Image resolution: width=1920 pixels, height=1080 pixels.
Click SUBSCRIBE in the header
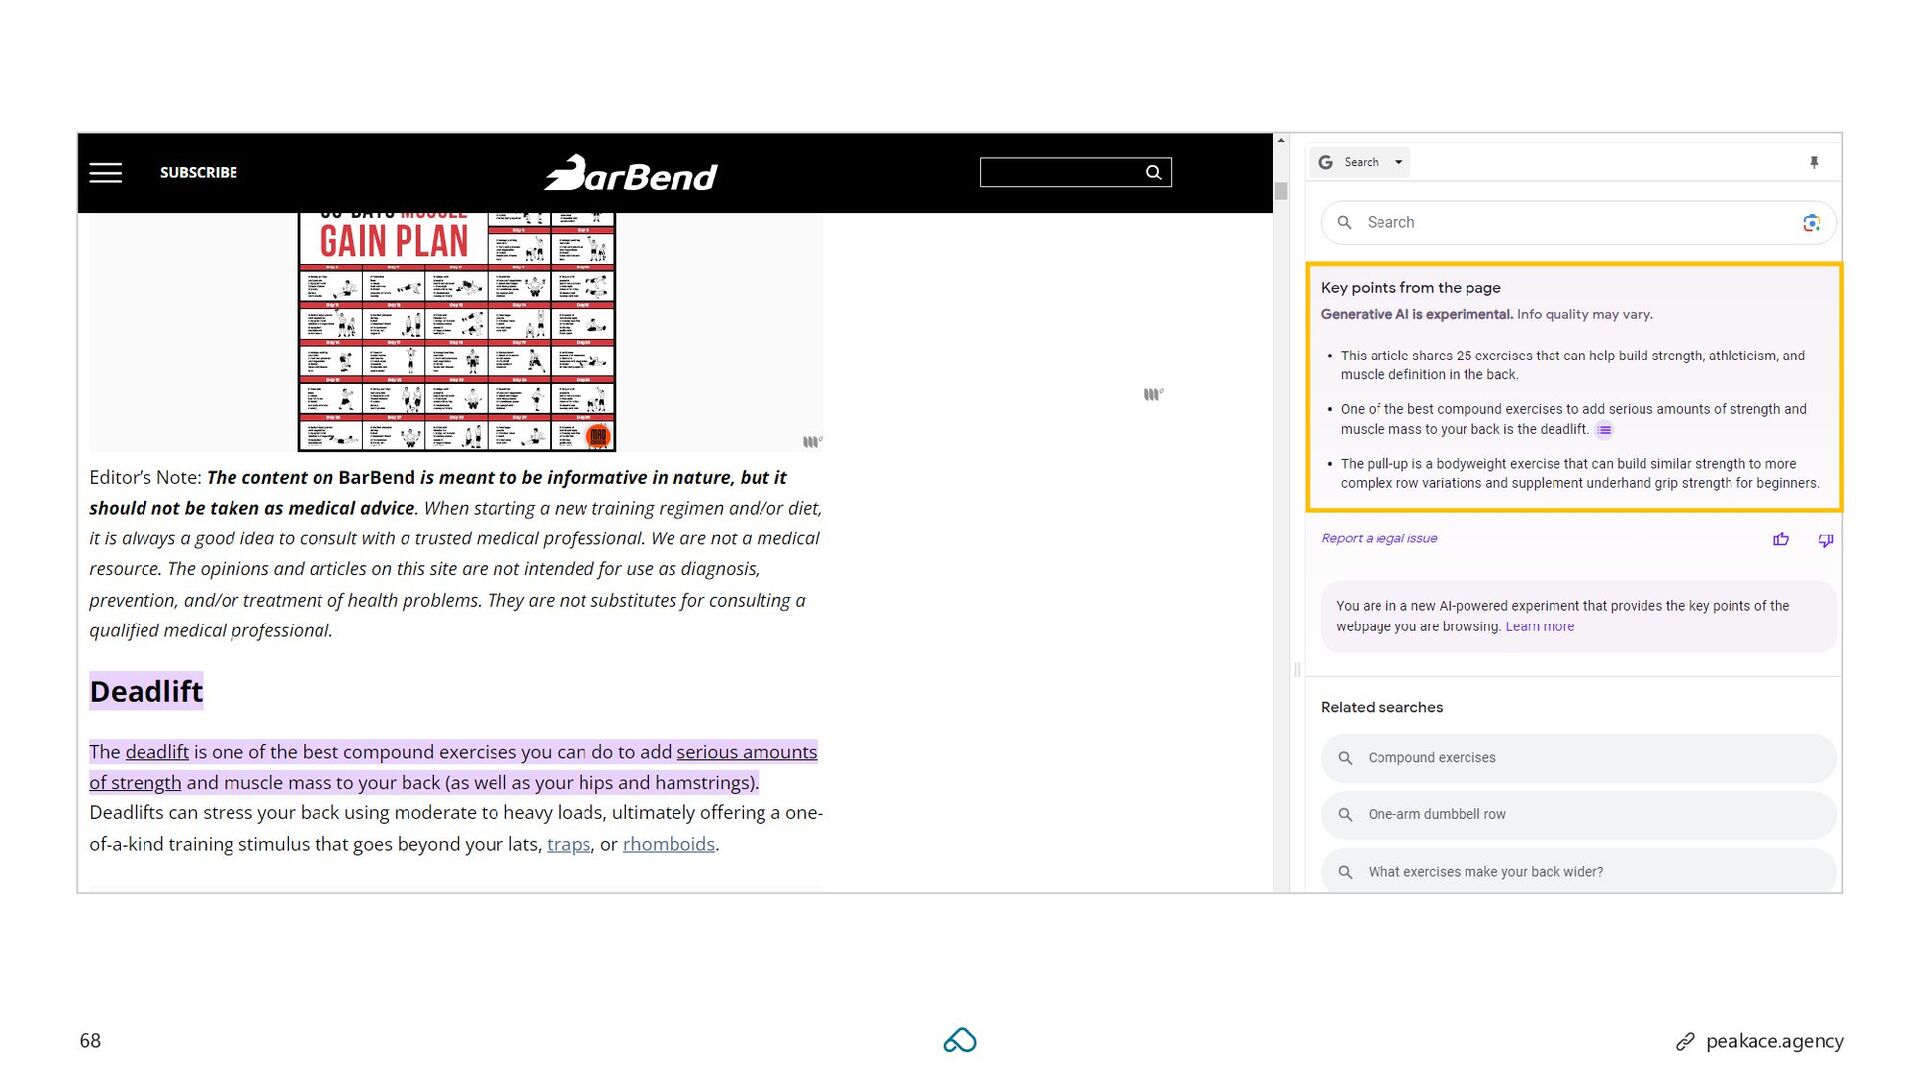point(198,173)
